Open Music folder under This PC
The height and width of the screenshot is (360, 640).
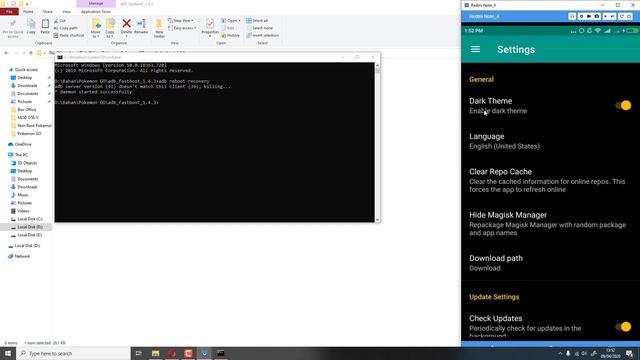(x=23, y=195)
